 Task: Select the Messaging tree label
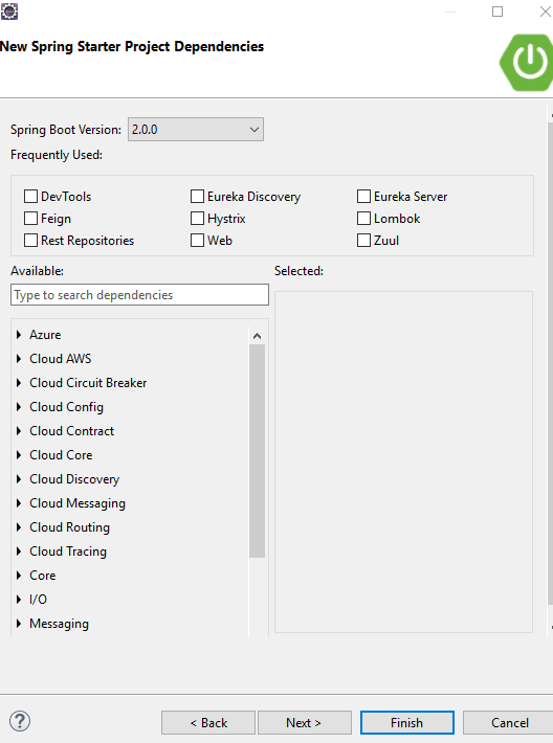click(59, 624)
